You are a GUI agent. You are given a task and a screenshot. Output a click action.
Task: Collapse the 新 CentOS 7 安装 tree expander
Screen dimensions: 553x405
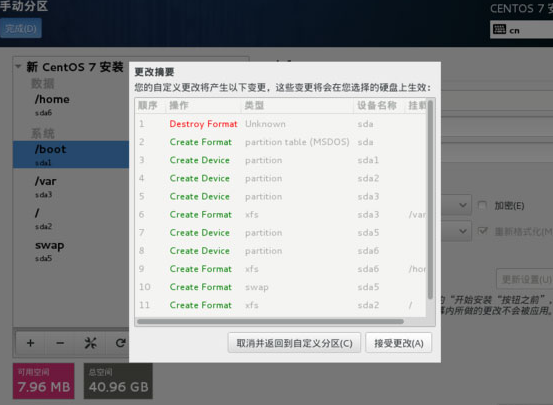click(x=18, y=66)
